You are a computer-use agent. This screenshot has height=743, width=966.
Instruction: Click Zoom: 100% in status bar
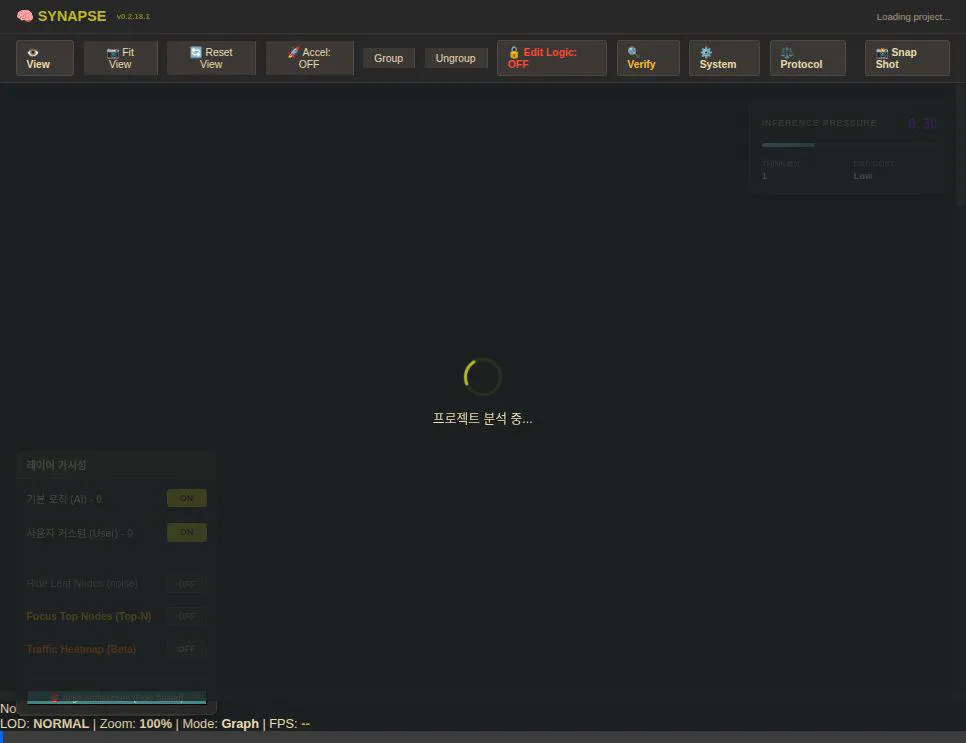coord(136,723)
